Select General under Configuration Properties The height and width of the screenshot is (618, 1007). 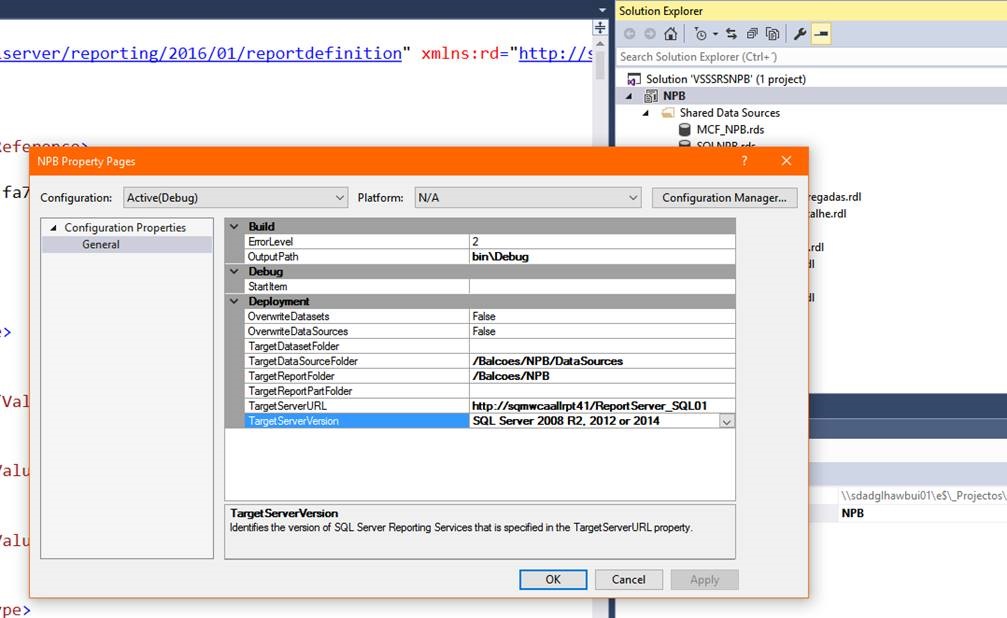101,244
